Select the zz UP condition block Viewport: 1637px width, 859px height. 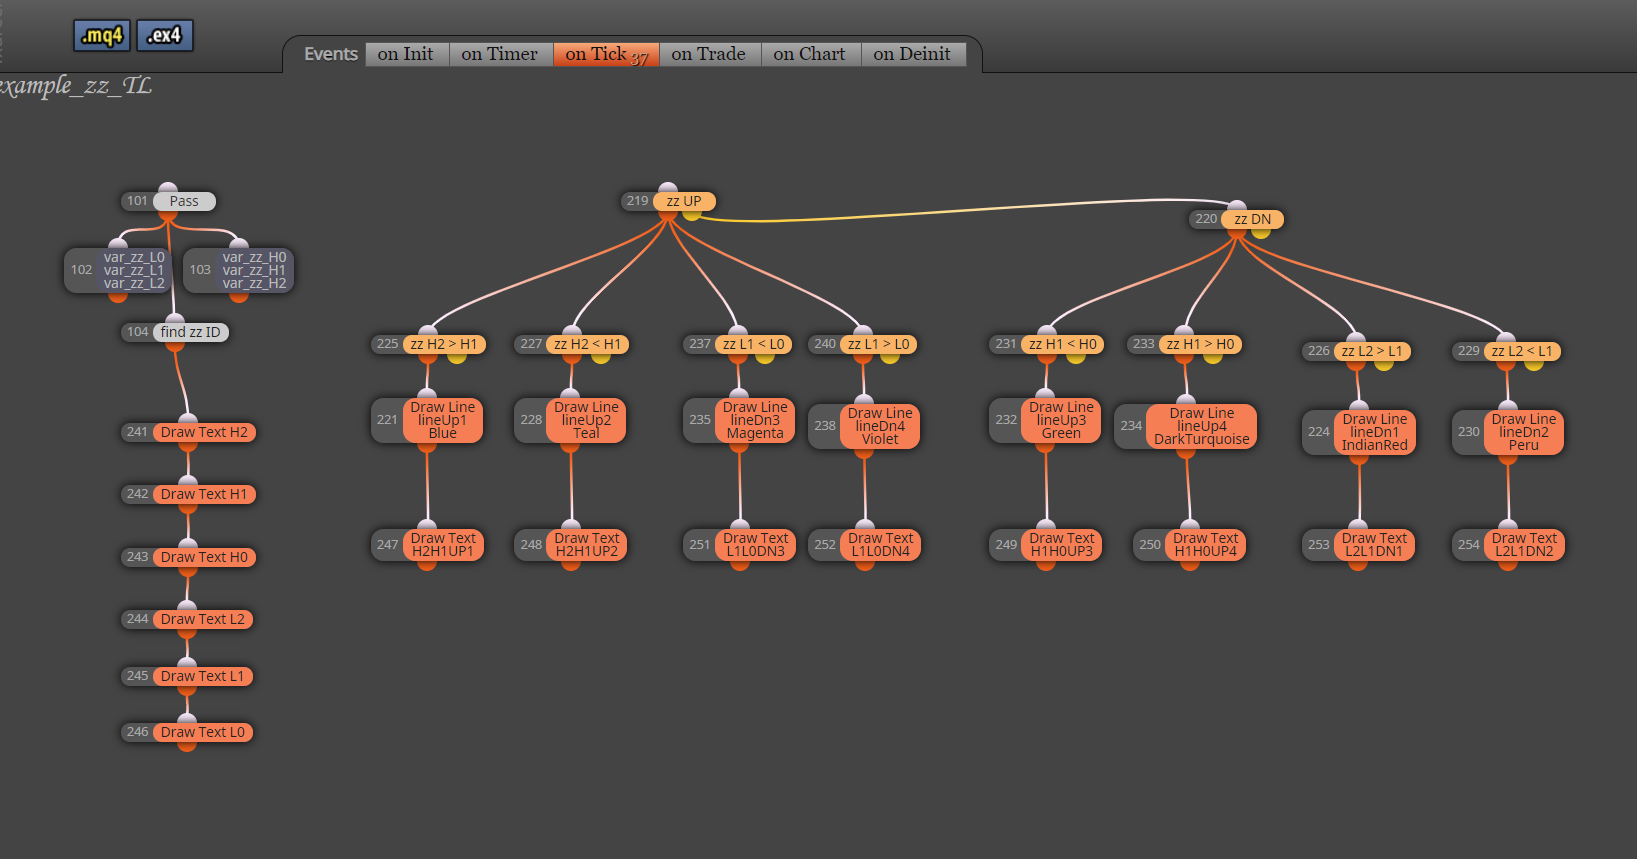point(684,201)
